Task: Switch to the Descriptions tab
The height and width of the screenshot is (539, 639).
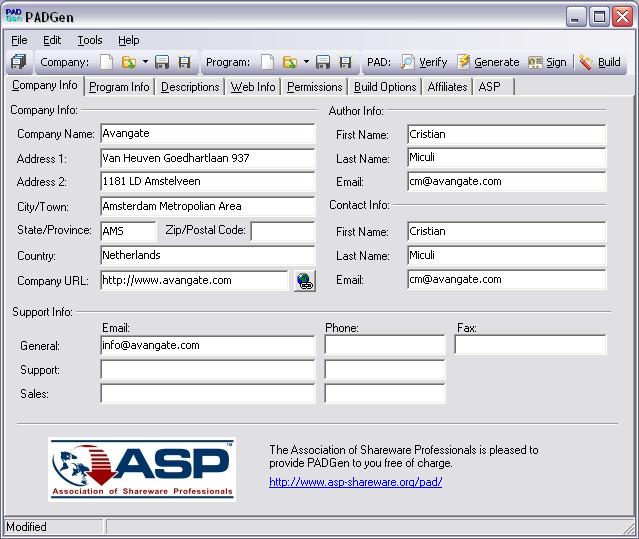Action: tap(190, 87)
